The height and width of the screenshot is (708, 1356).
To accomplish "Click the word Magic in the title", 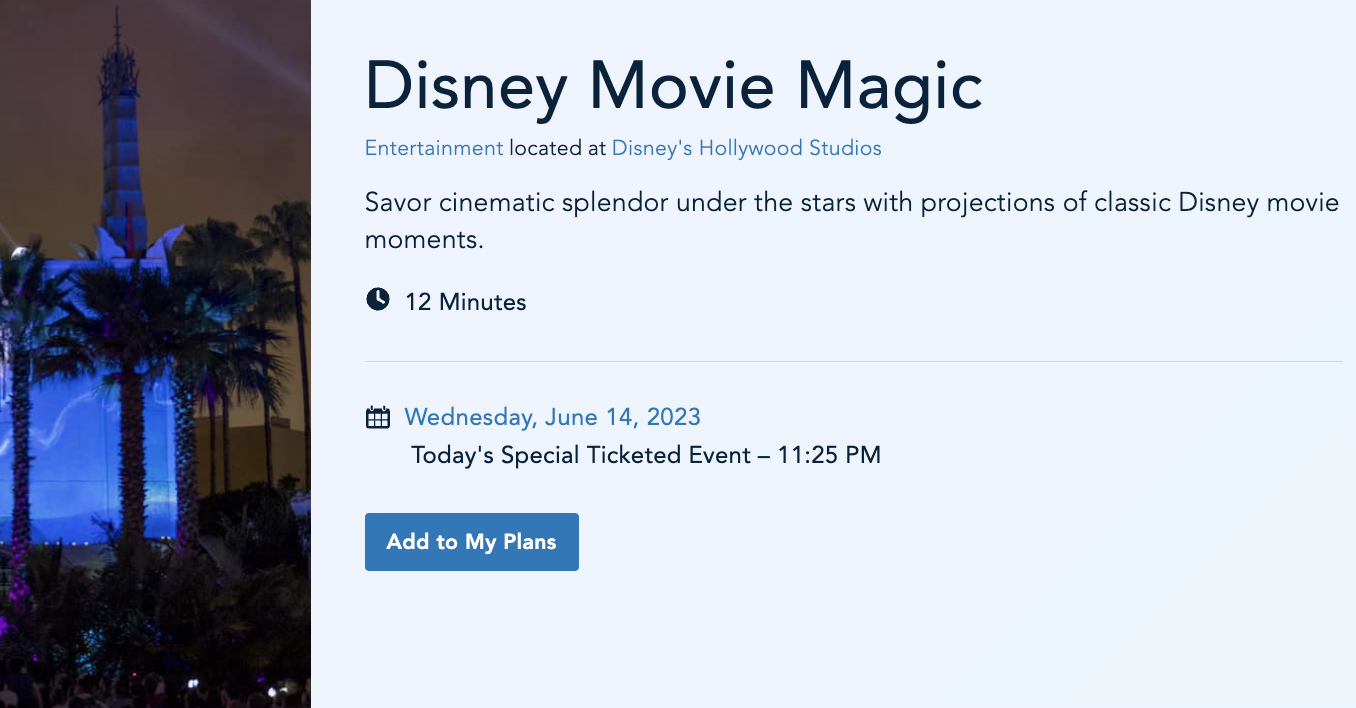I will 889,85.
